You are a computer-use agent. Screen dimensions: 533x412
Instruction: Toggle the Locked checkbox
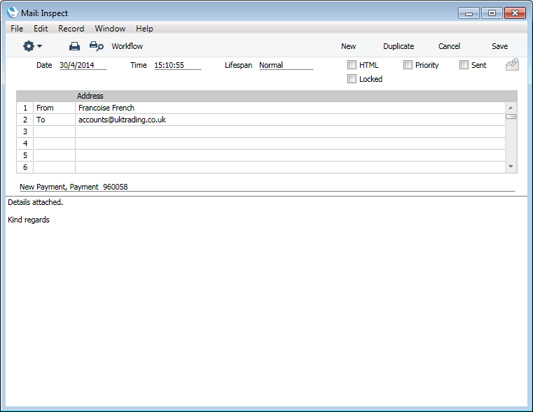click(x=351, y=79)
